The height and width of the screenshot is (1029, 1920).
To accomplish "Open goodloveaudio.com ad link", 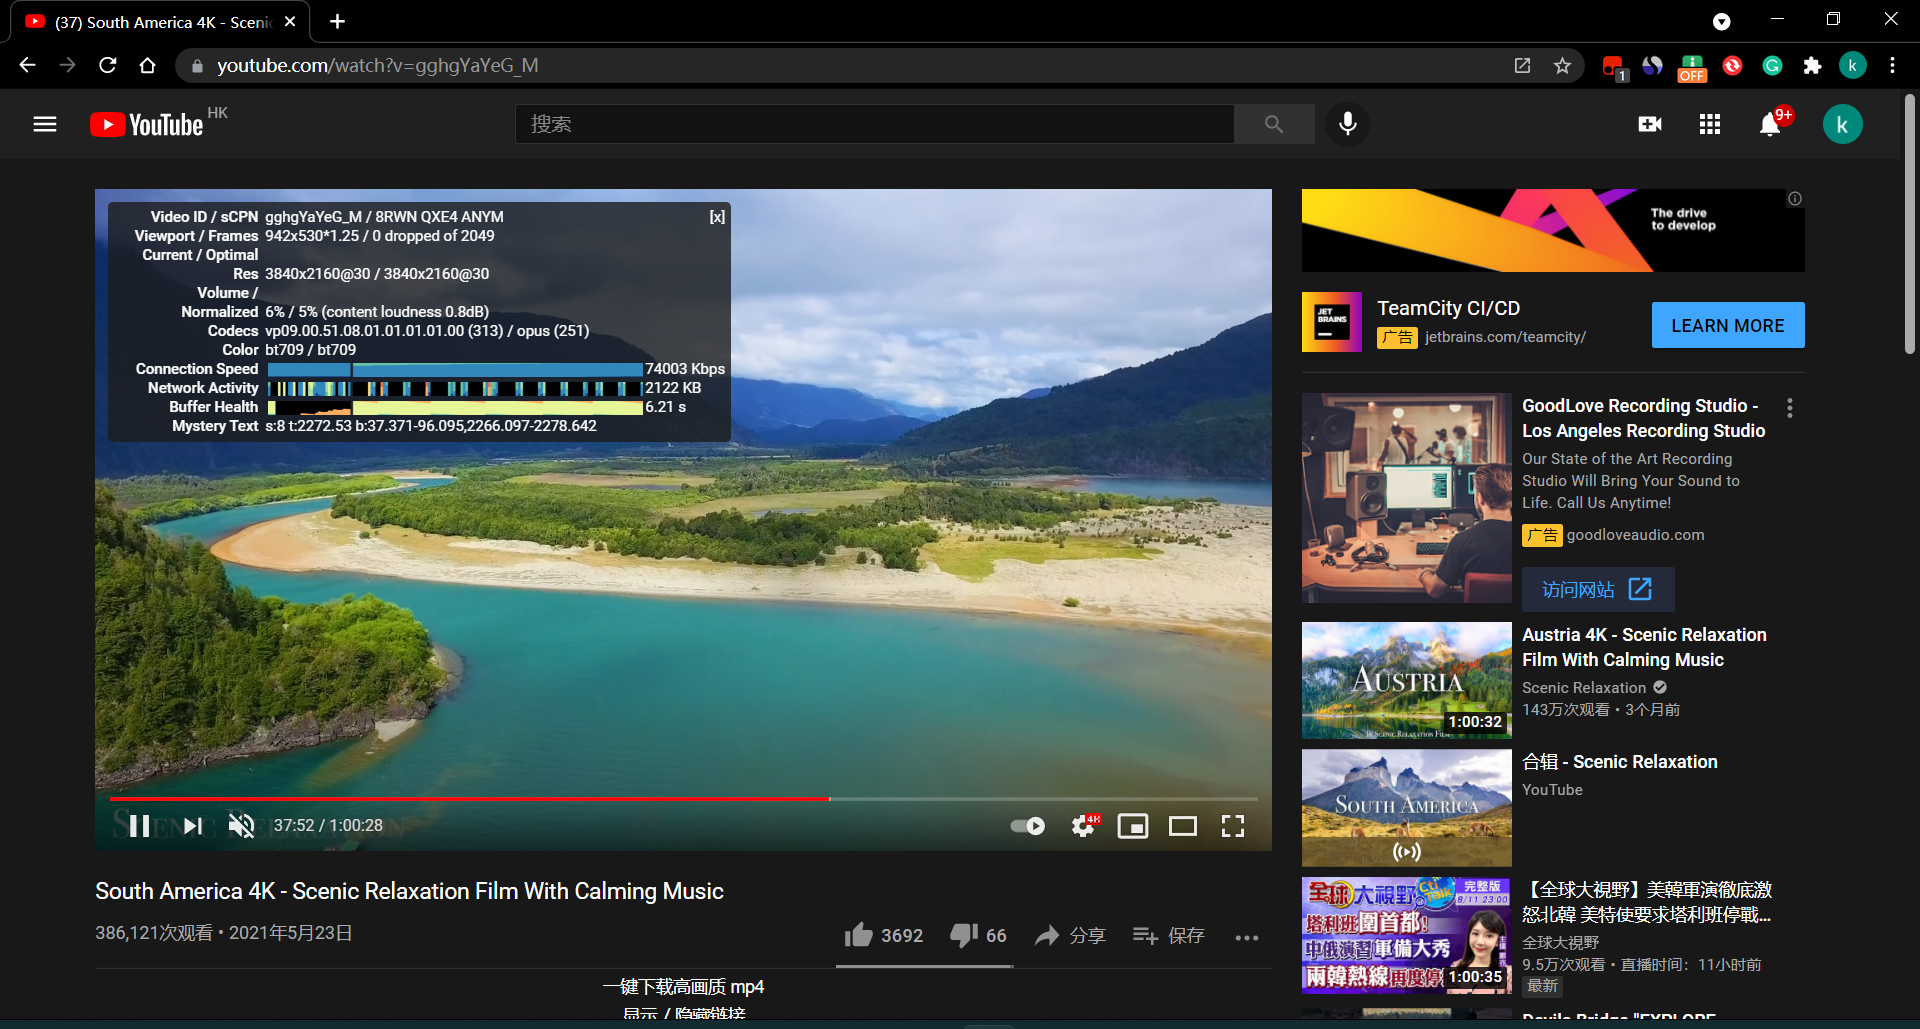I will [1635, 535].
